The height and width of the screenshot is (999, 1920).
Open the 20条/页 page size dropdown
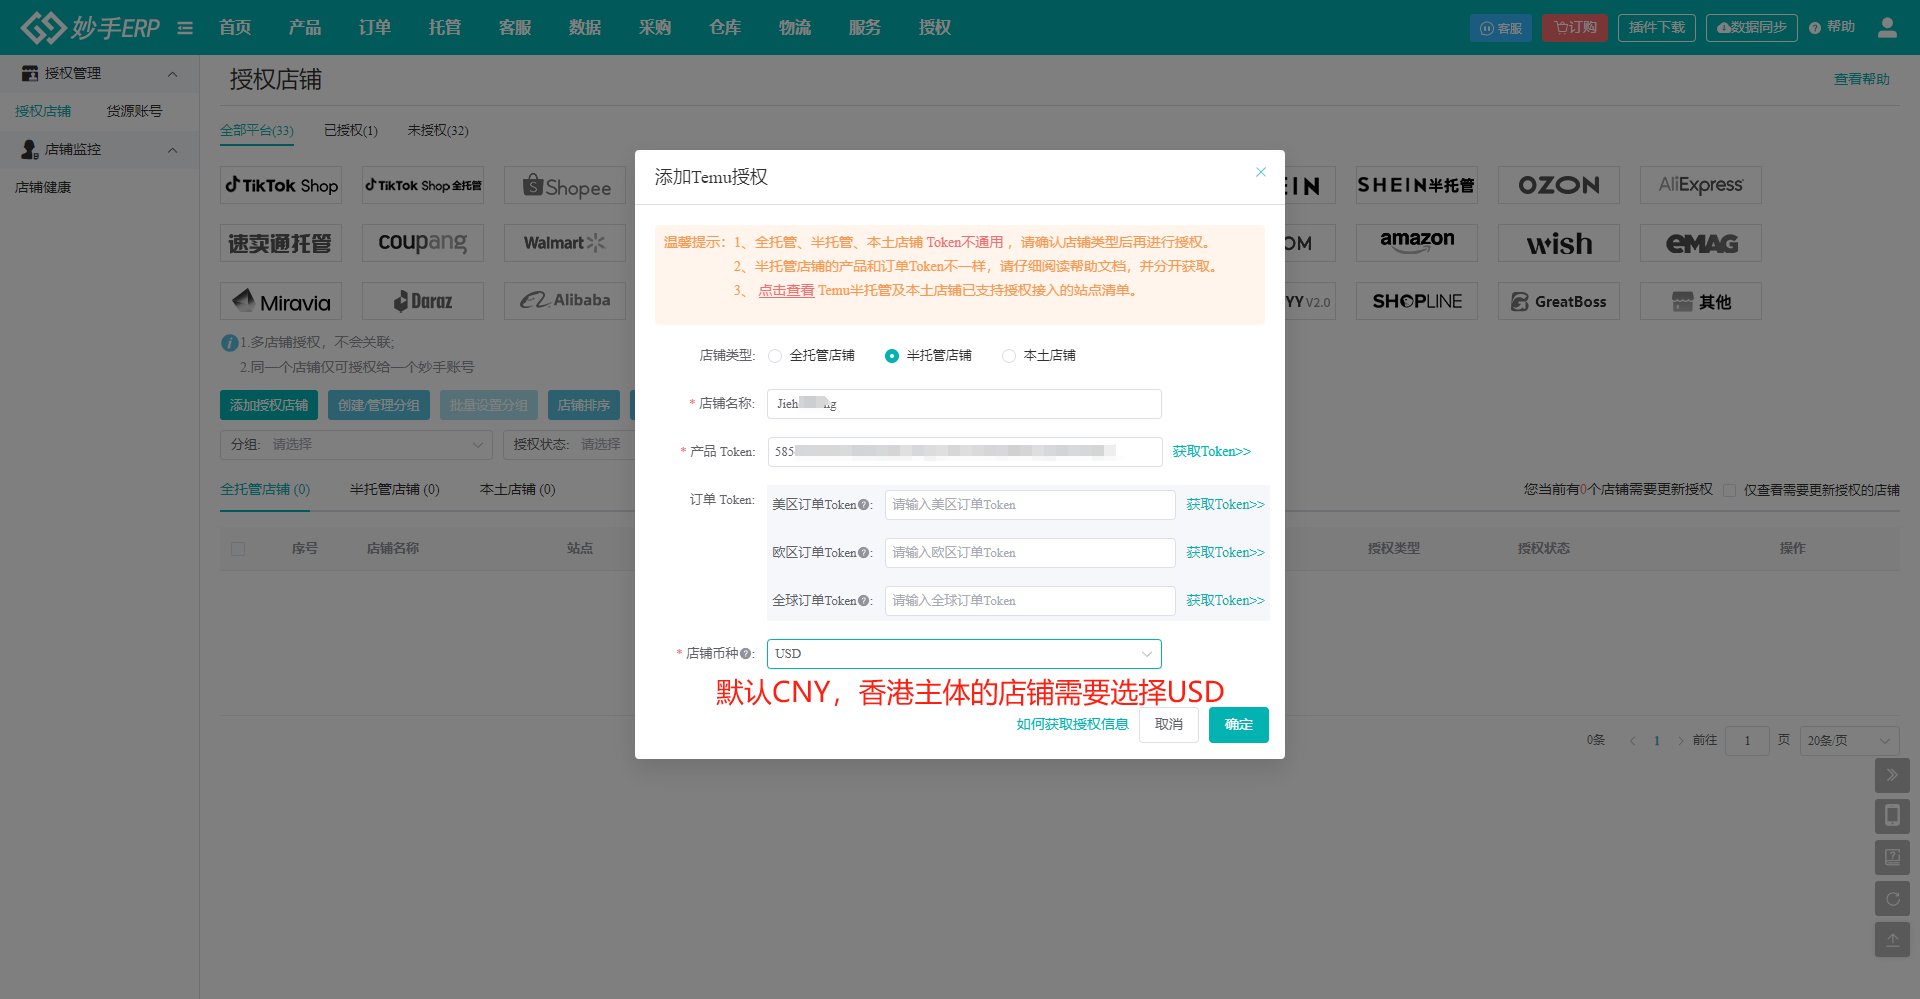(1850, 741)
